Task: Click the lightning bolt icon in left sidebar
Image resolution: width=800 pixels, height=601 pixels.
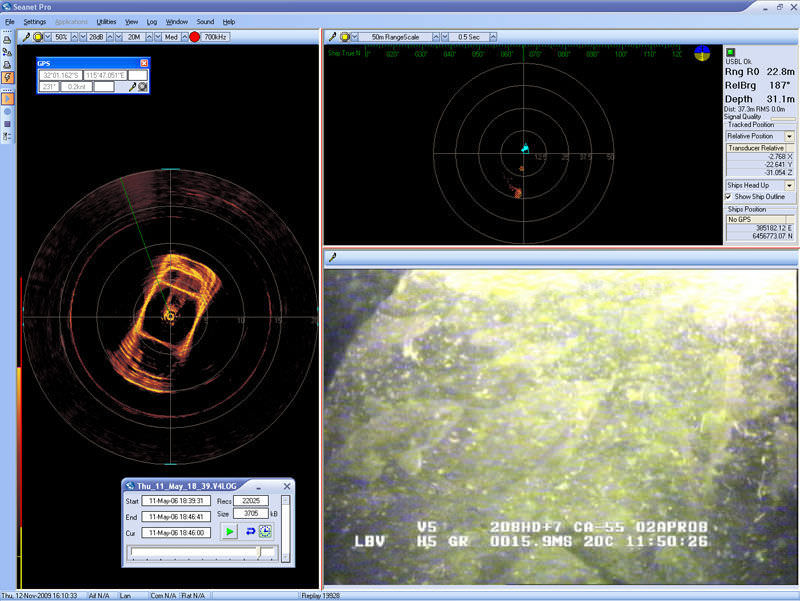Action: pos(7,78)
